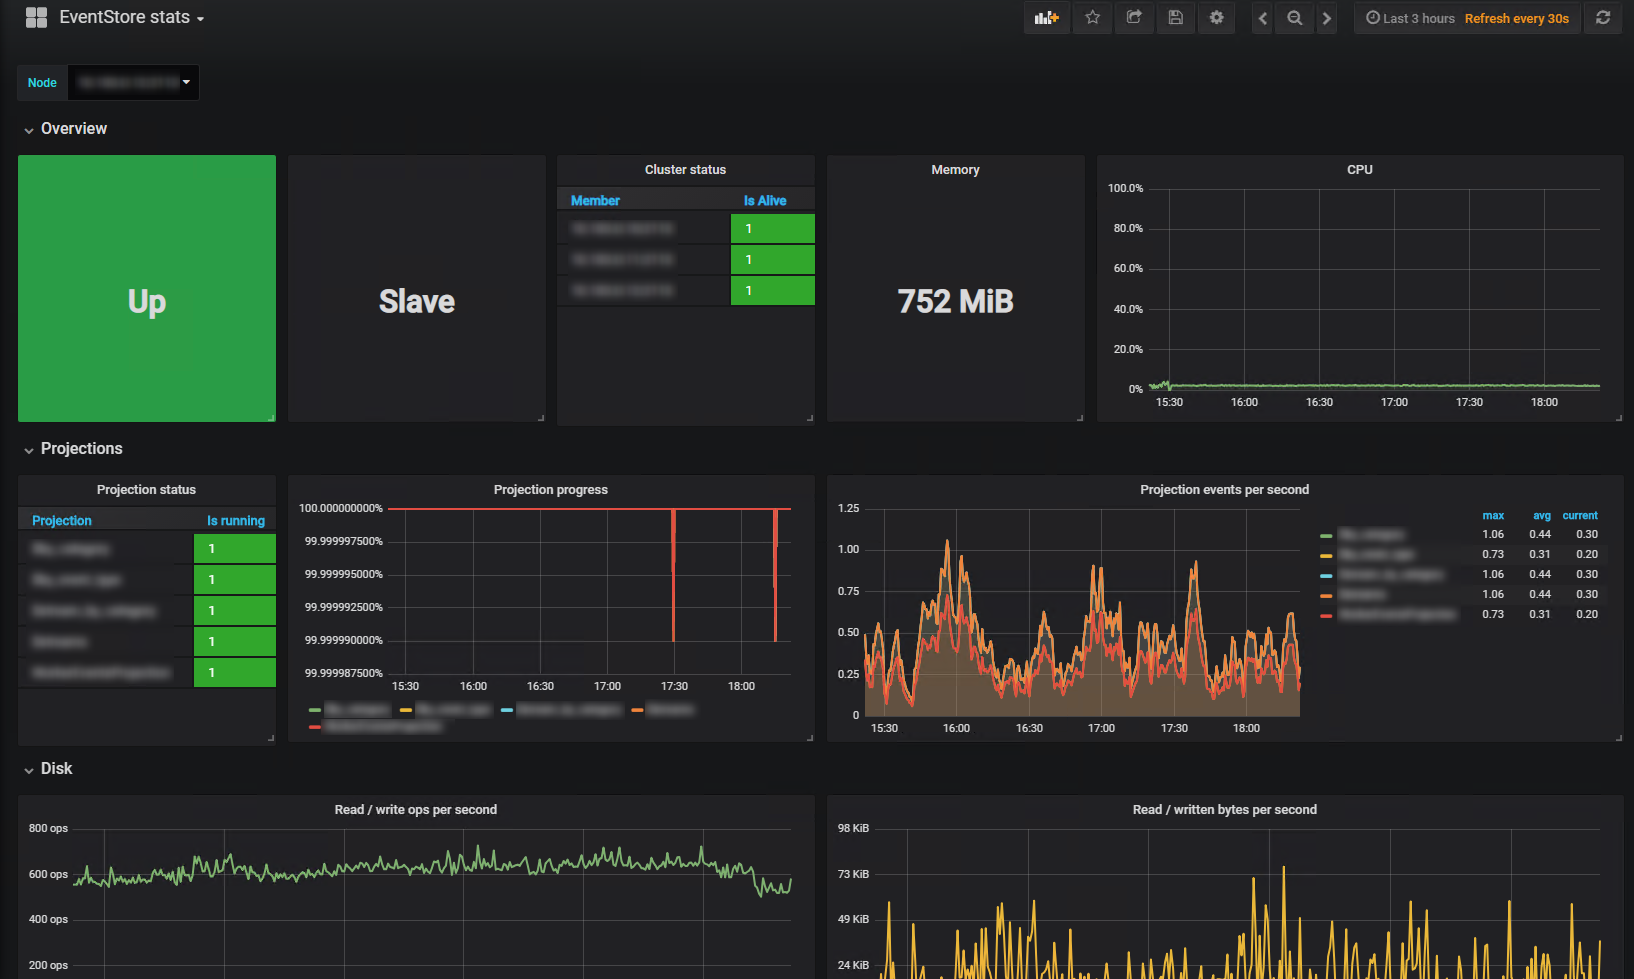The height and width of the screenshot is (979, 1634).
Task: Open the Share dashboard icon
Action: point(1134,18)
